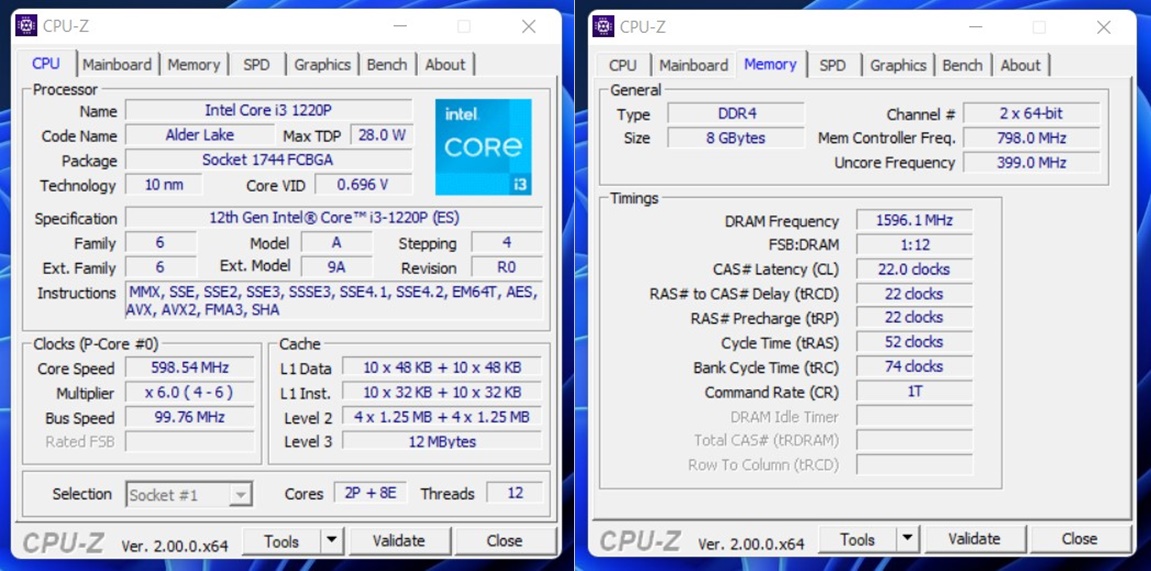Open the Bench tab in right window

point(962,65)
